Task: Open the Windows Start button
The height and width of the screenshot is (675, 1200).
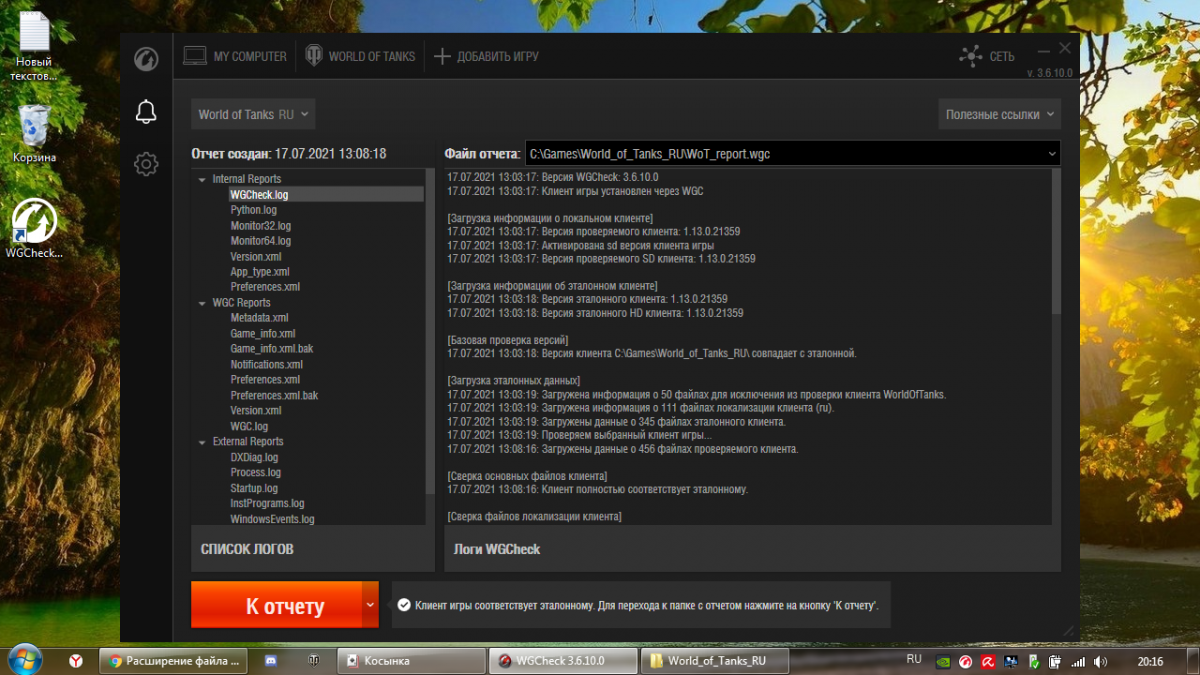Action: (24, 661)
